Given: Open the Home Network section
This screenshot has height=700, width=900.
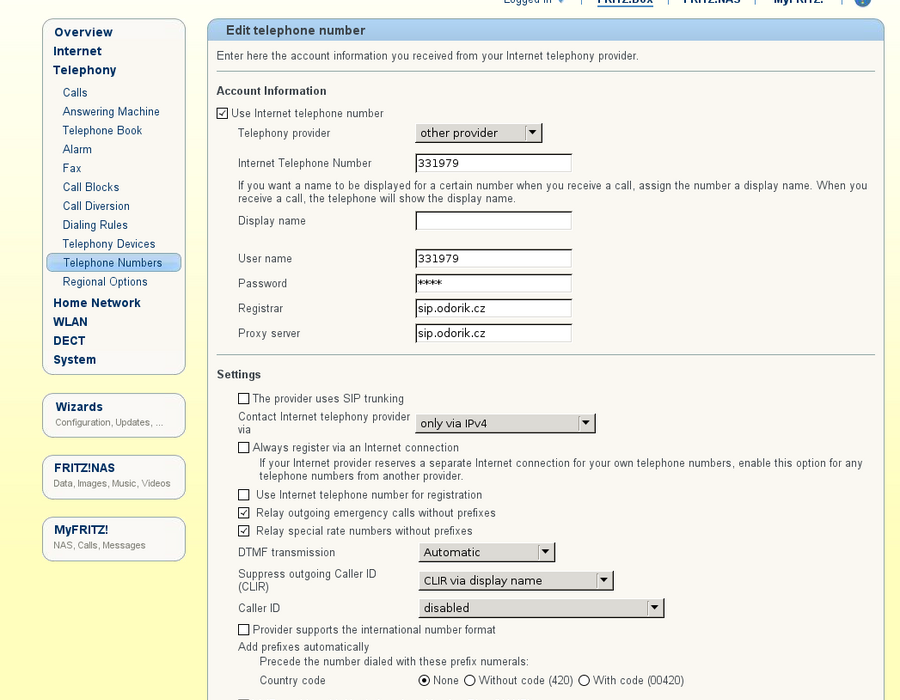Looking at the screenshot, I should 97,303.
